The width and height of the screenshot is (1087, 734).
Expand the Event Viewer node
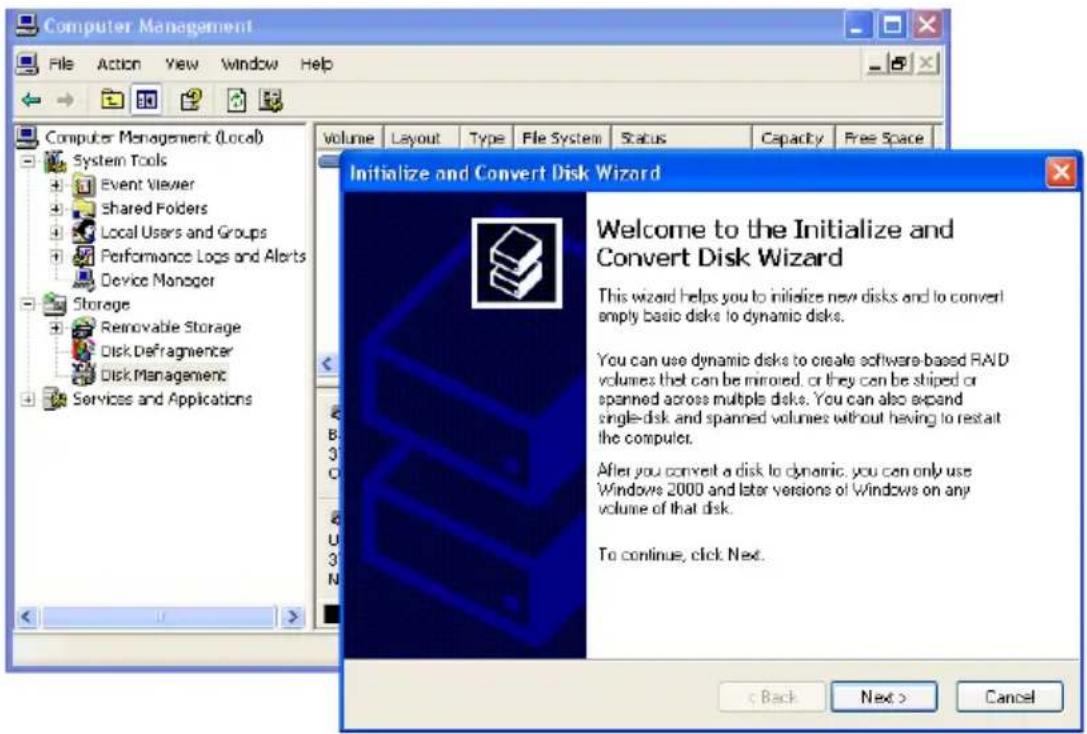coord(56,185)
